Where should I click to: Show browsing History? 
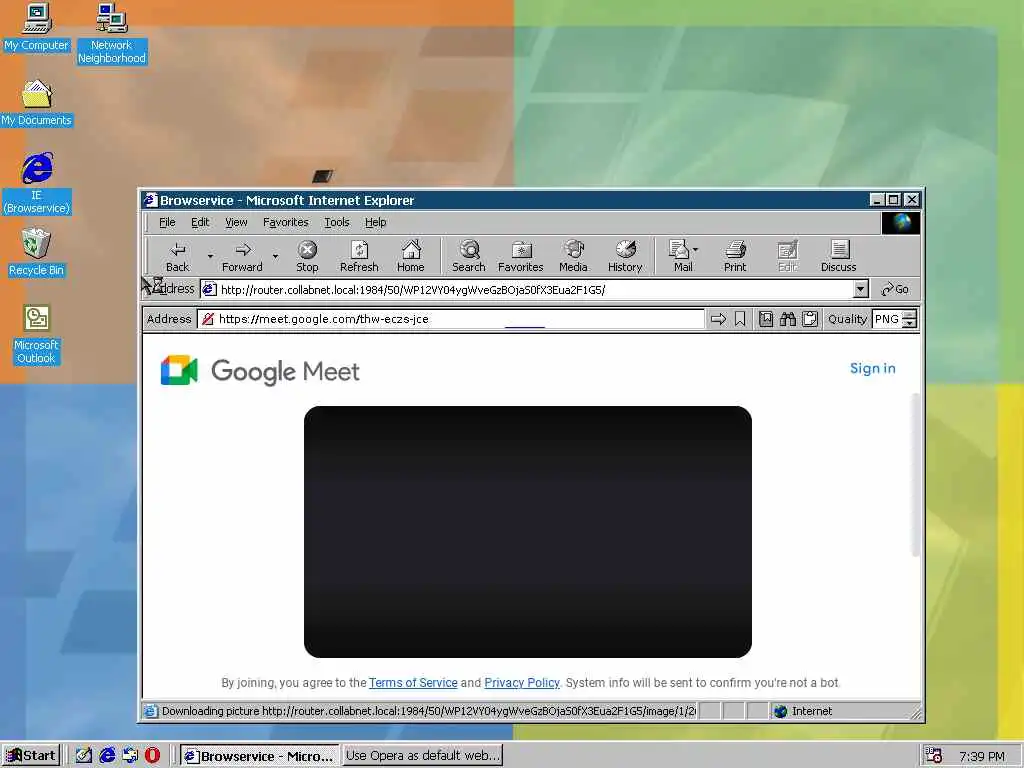click(x=625, y=256)
